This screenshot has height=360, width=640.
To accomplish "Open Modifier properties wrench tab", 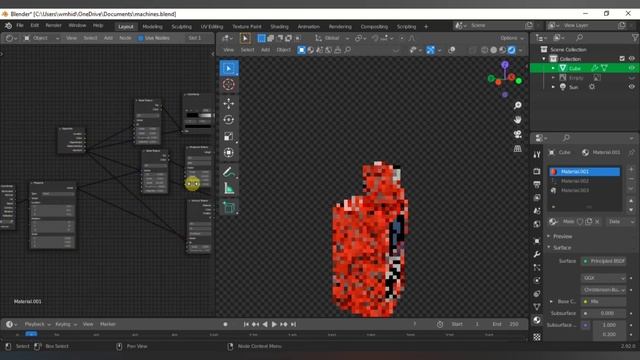I will 537,254.
